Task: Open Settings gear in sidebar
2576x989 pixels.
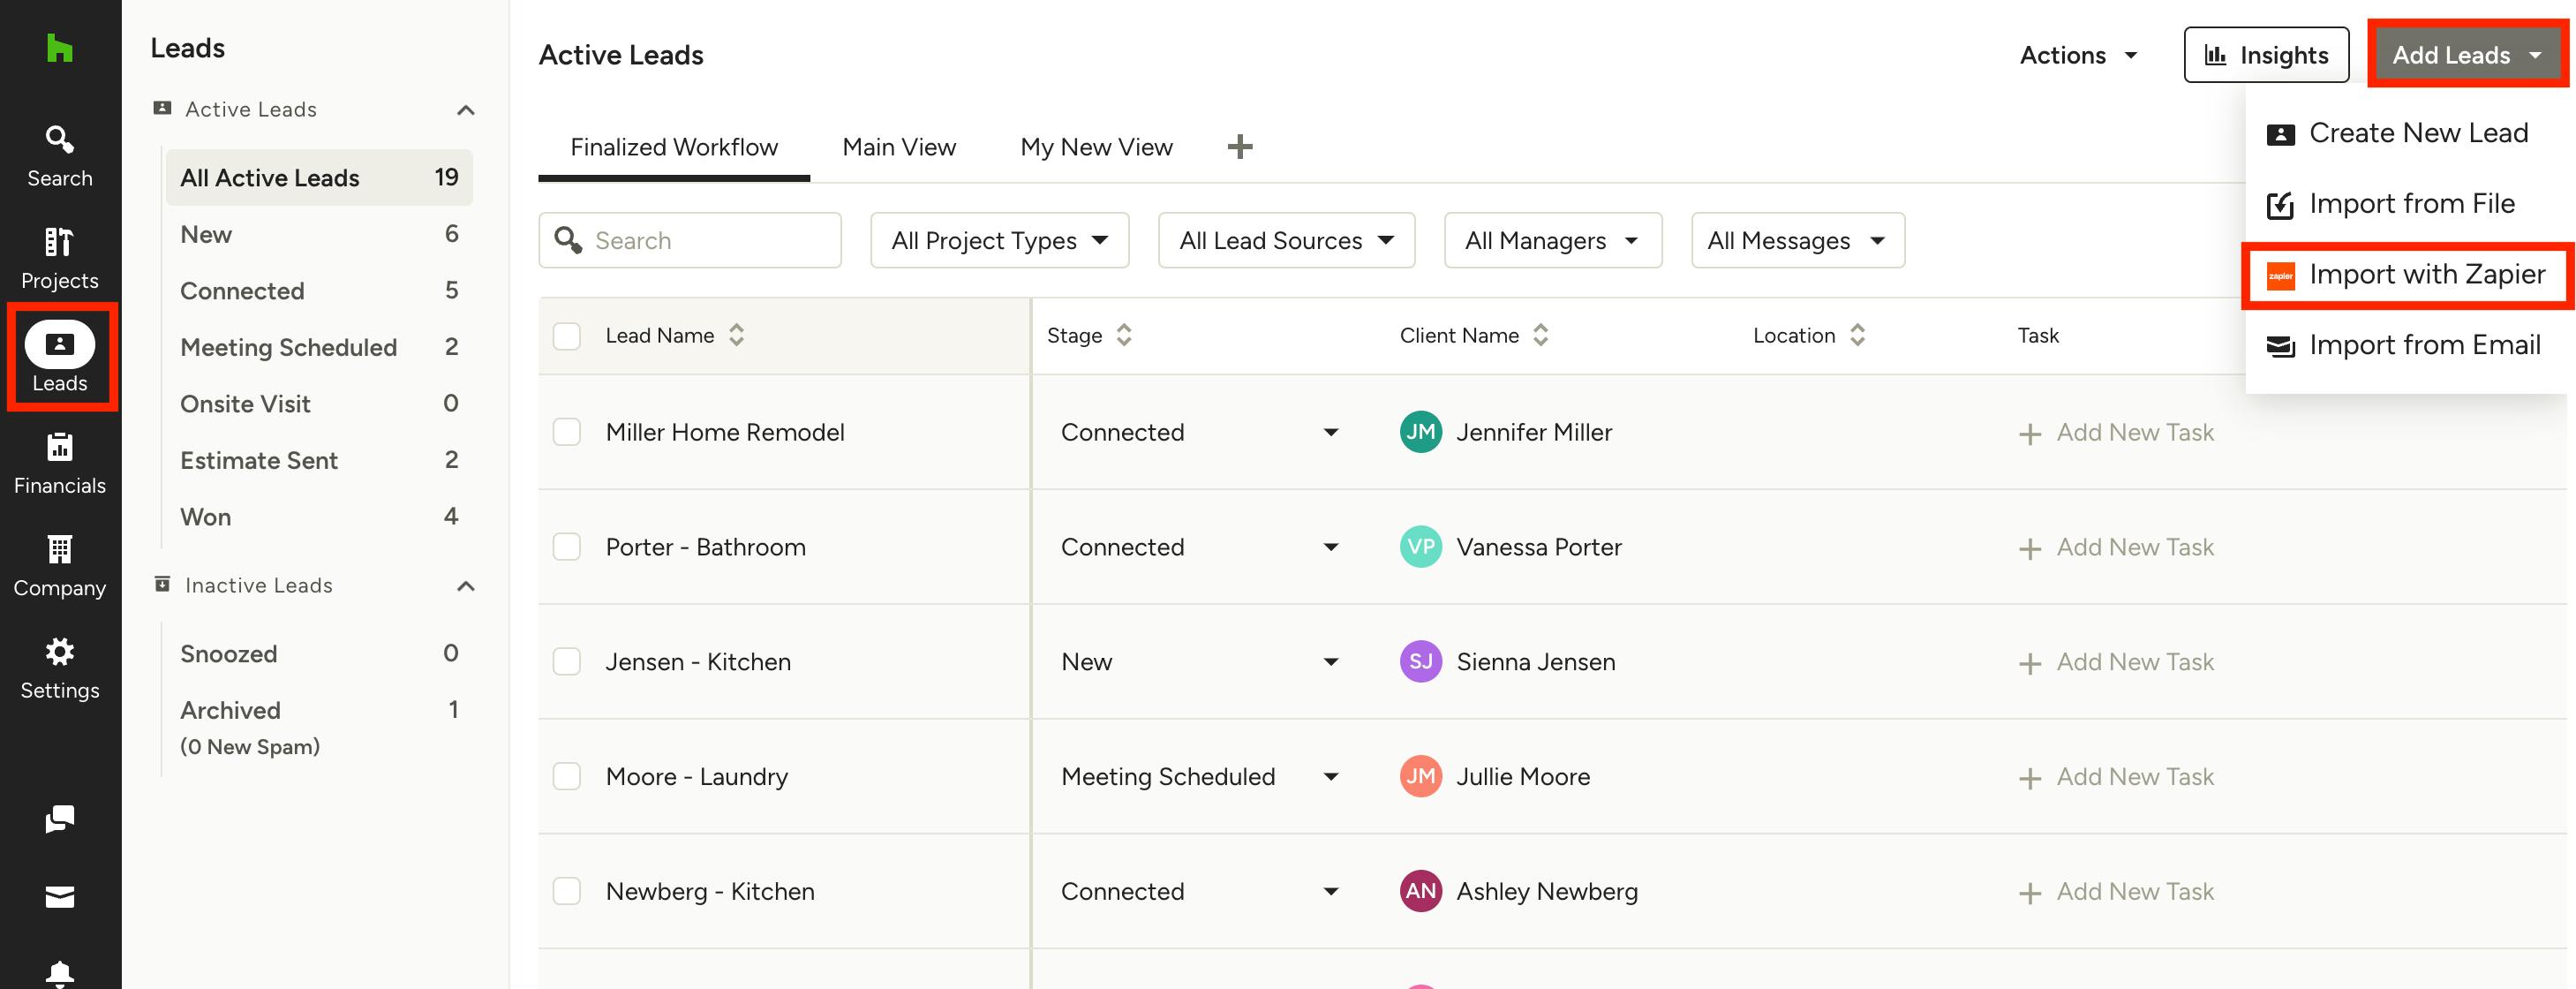Action: [x=59, y=668]
